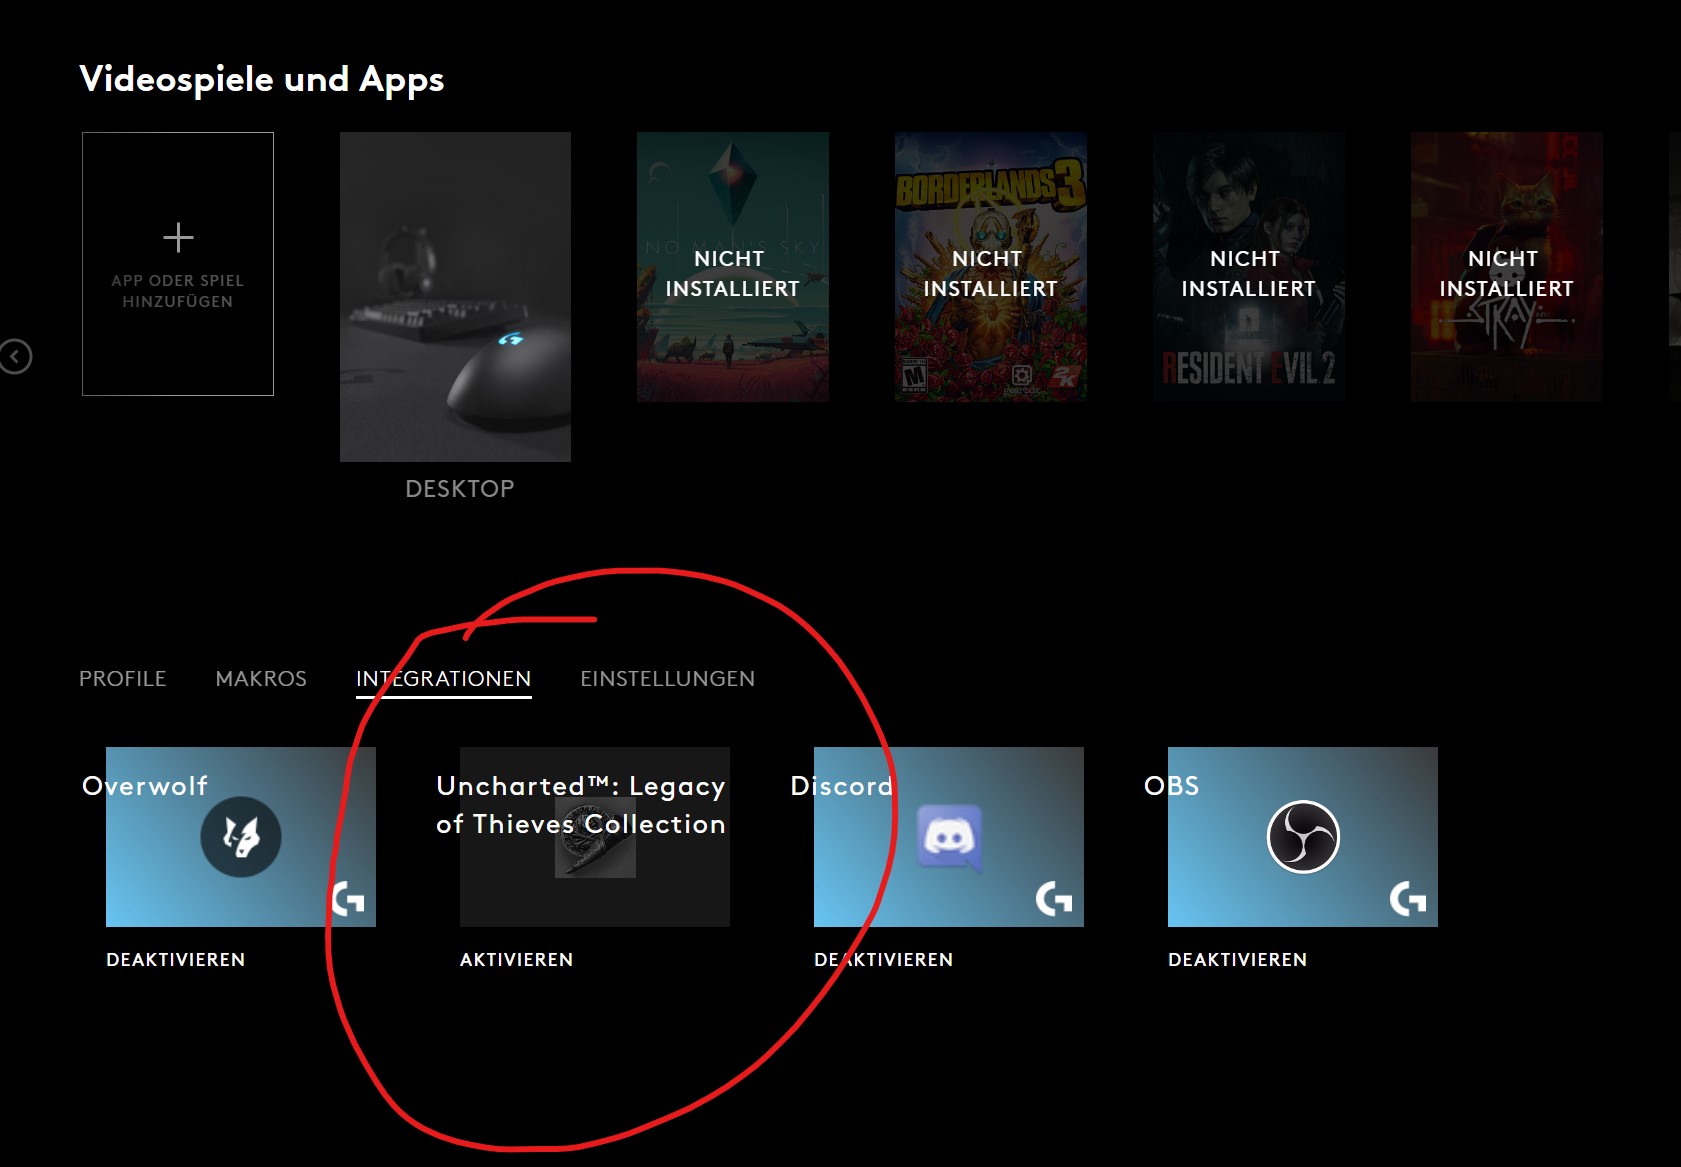1681x1167 pixels.
Task: Open the MAKROS tab
Action: [260, 678]
